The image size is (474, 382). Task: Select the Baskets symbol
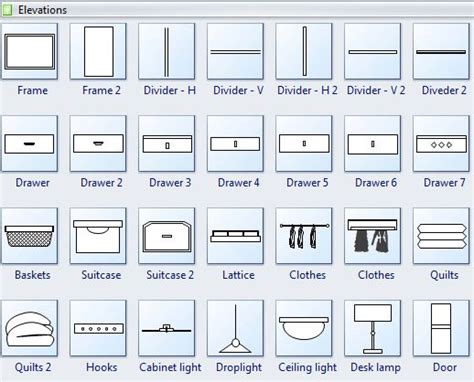point(29,236)
